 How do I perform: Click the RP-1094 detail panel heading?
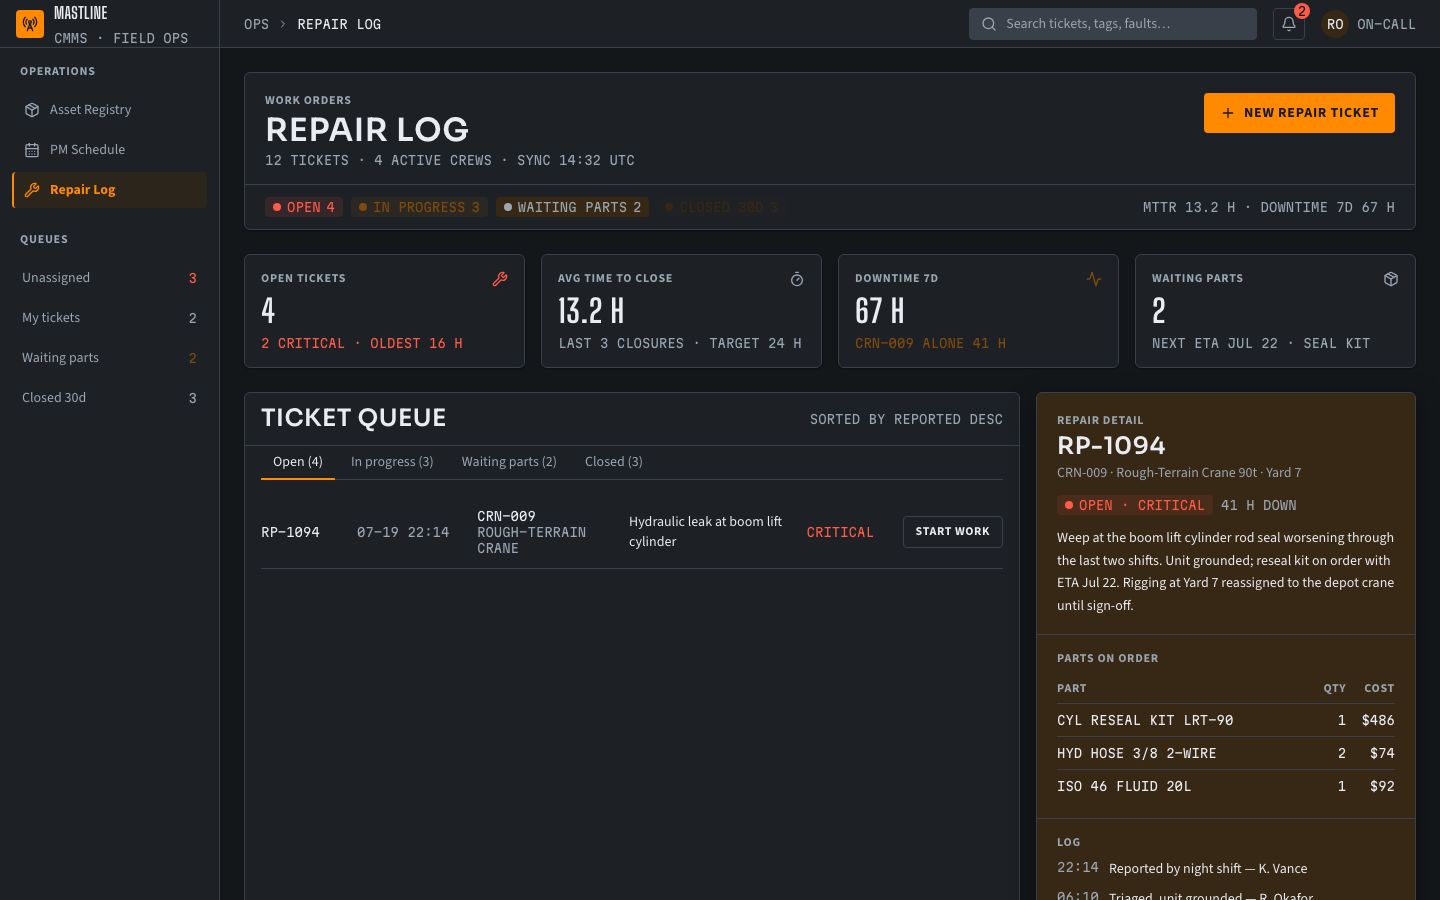[1111, 446]
